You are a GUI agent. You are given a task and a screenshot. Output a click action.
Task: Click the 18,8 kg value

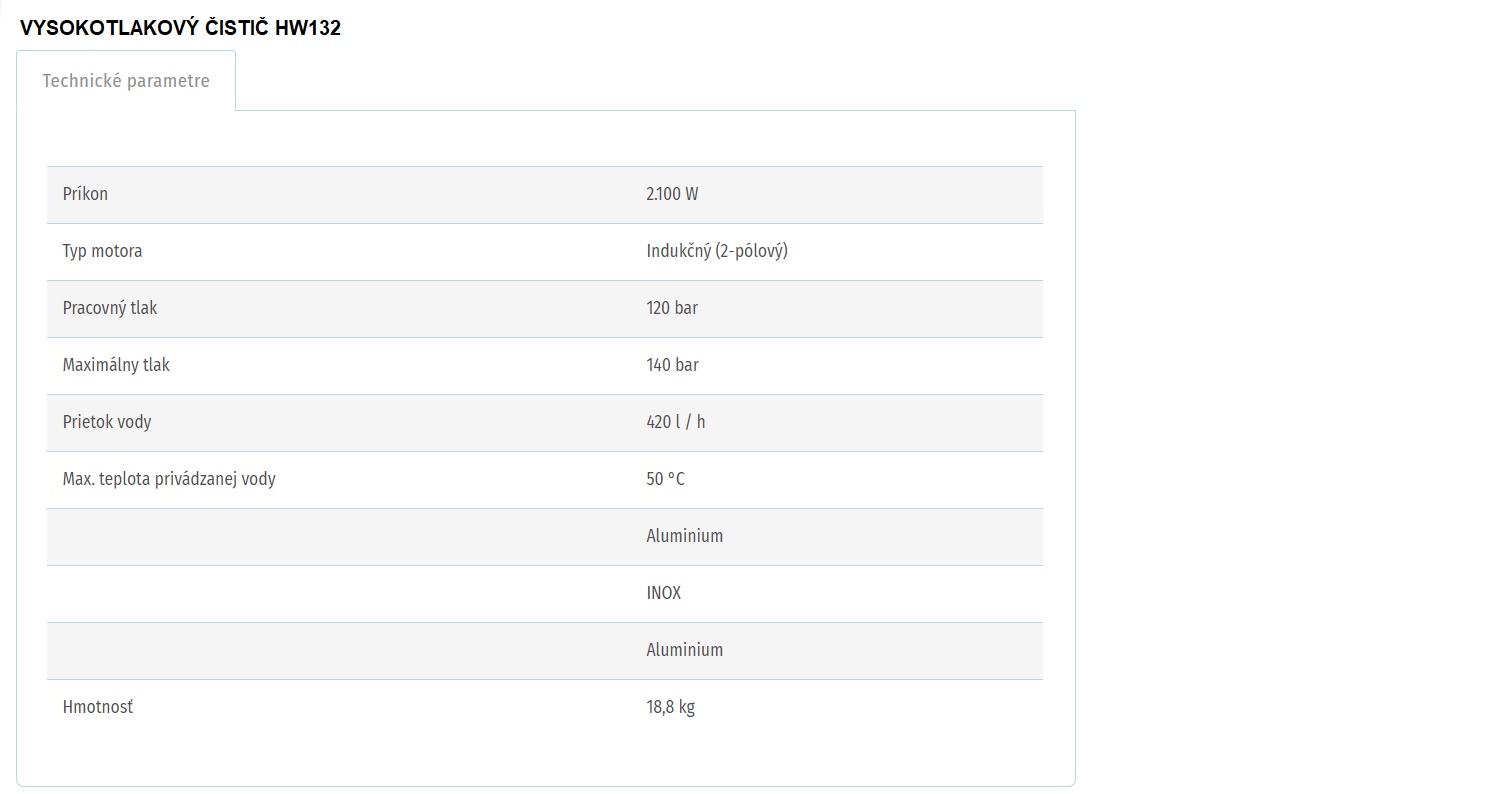[670, 707]
